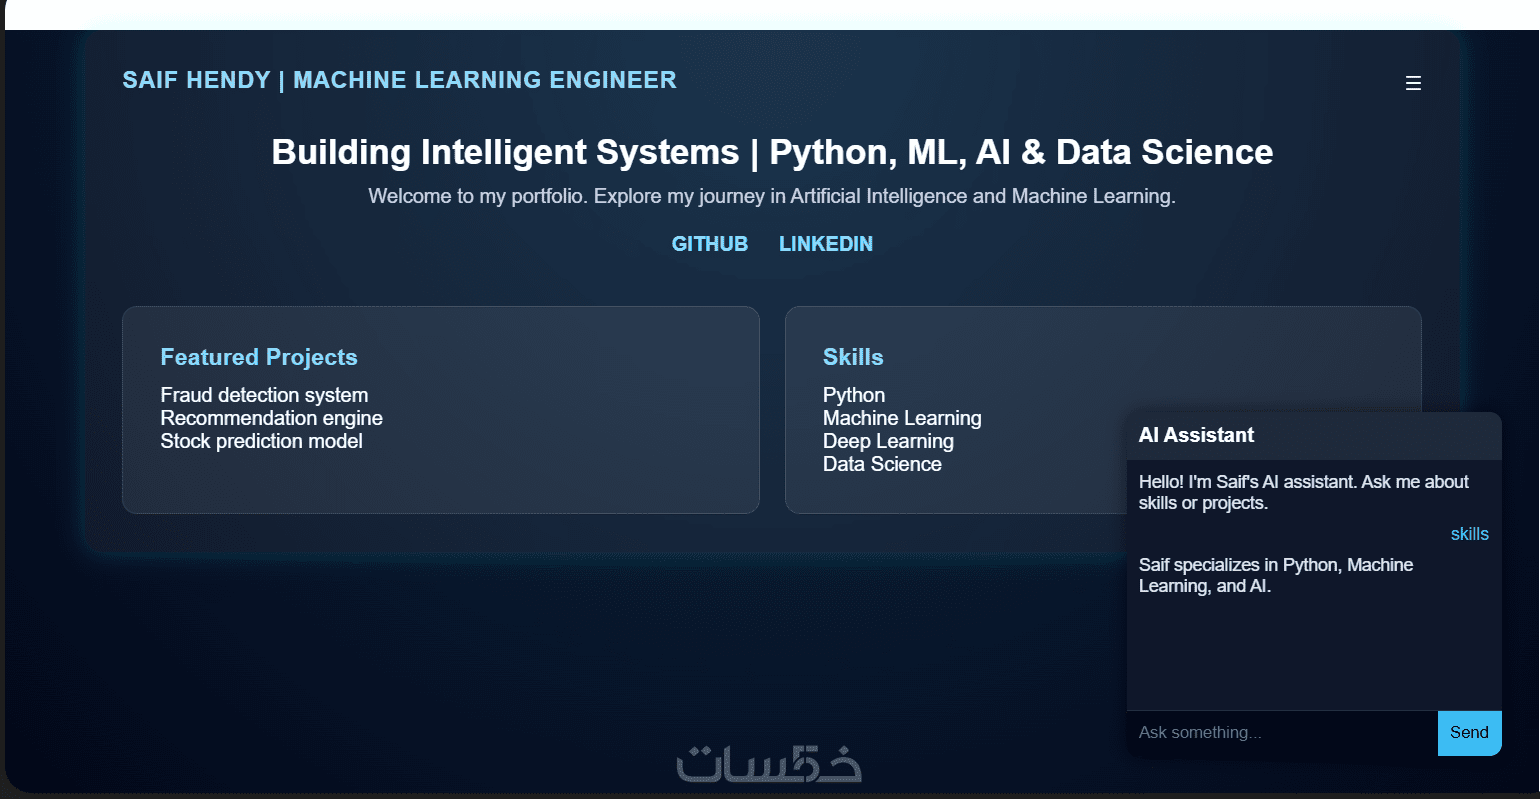The image size is (1540, 799).
Task: Click the user's 'skills' chat message
Action: tap(1469, 534)
